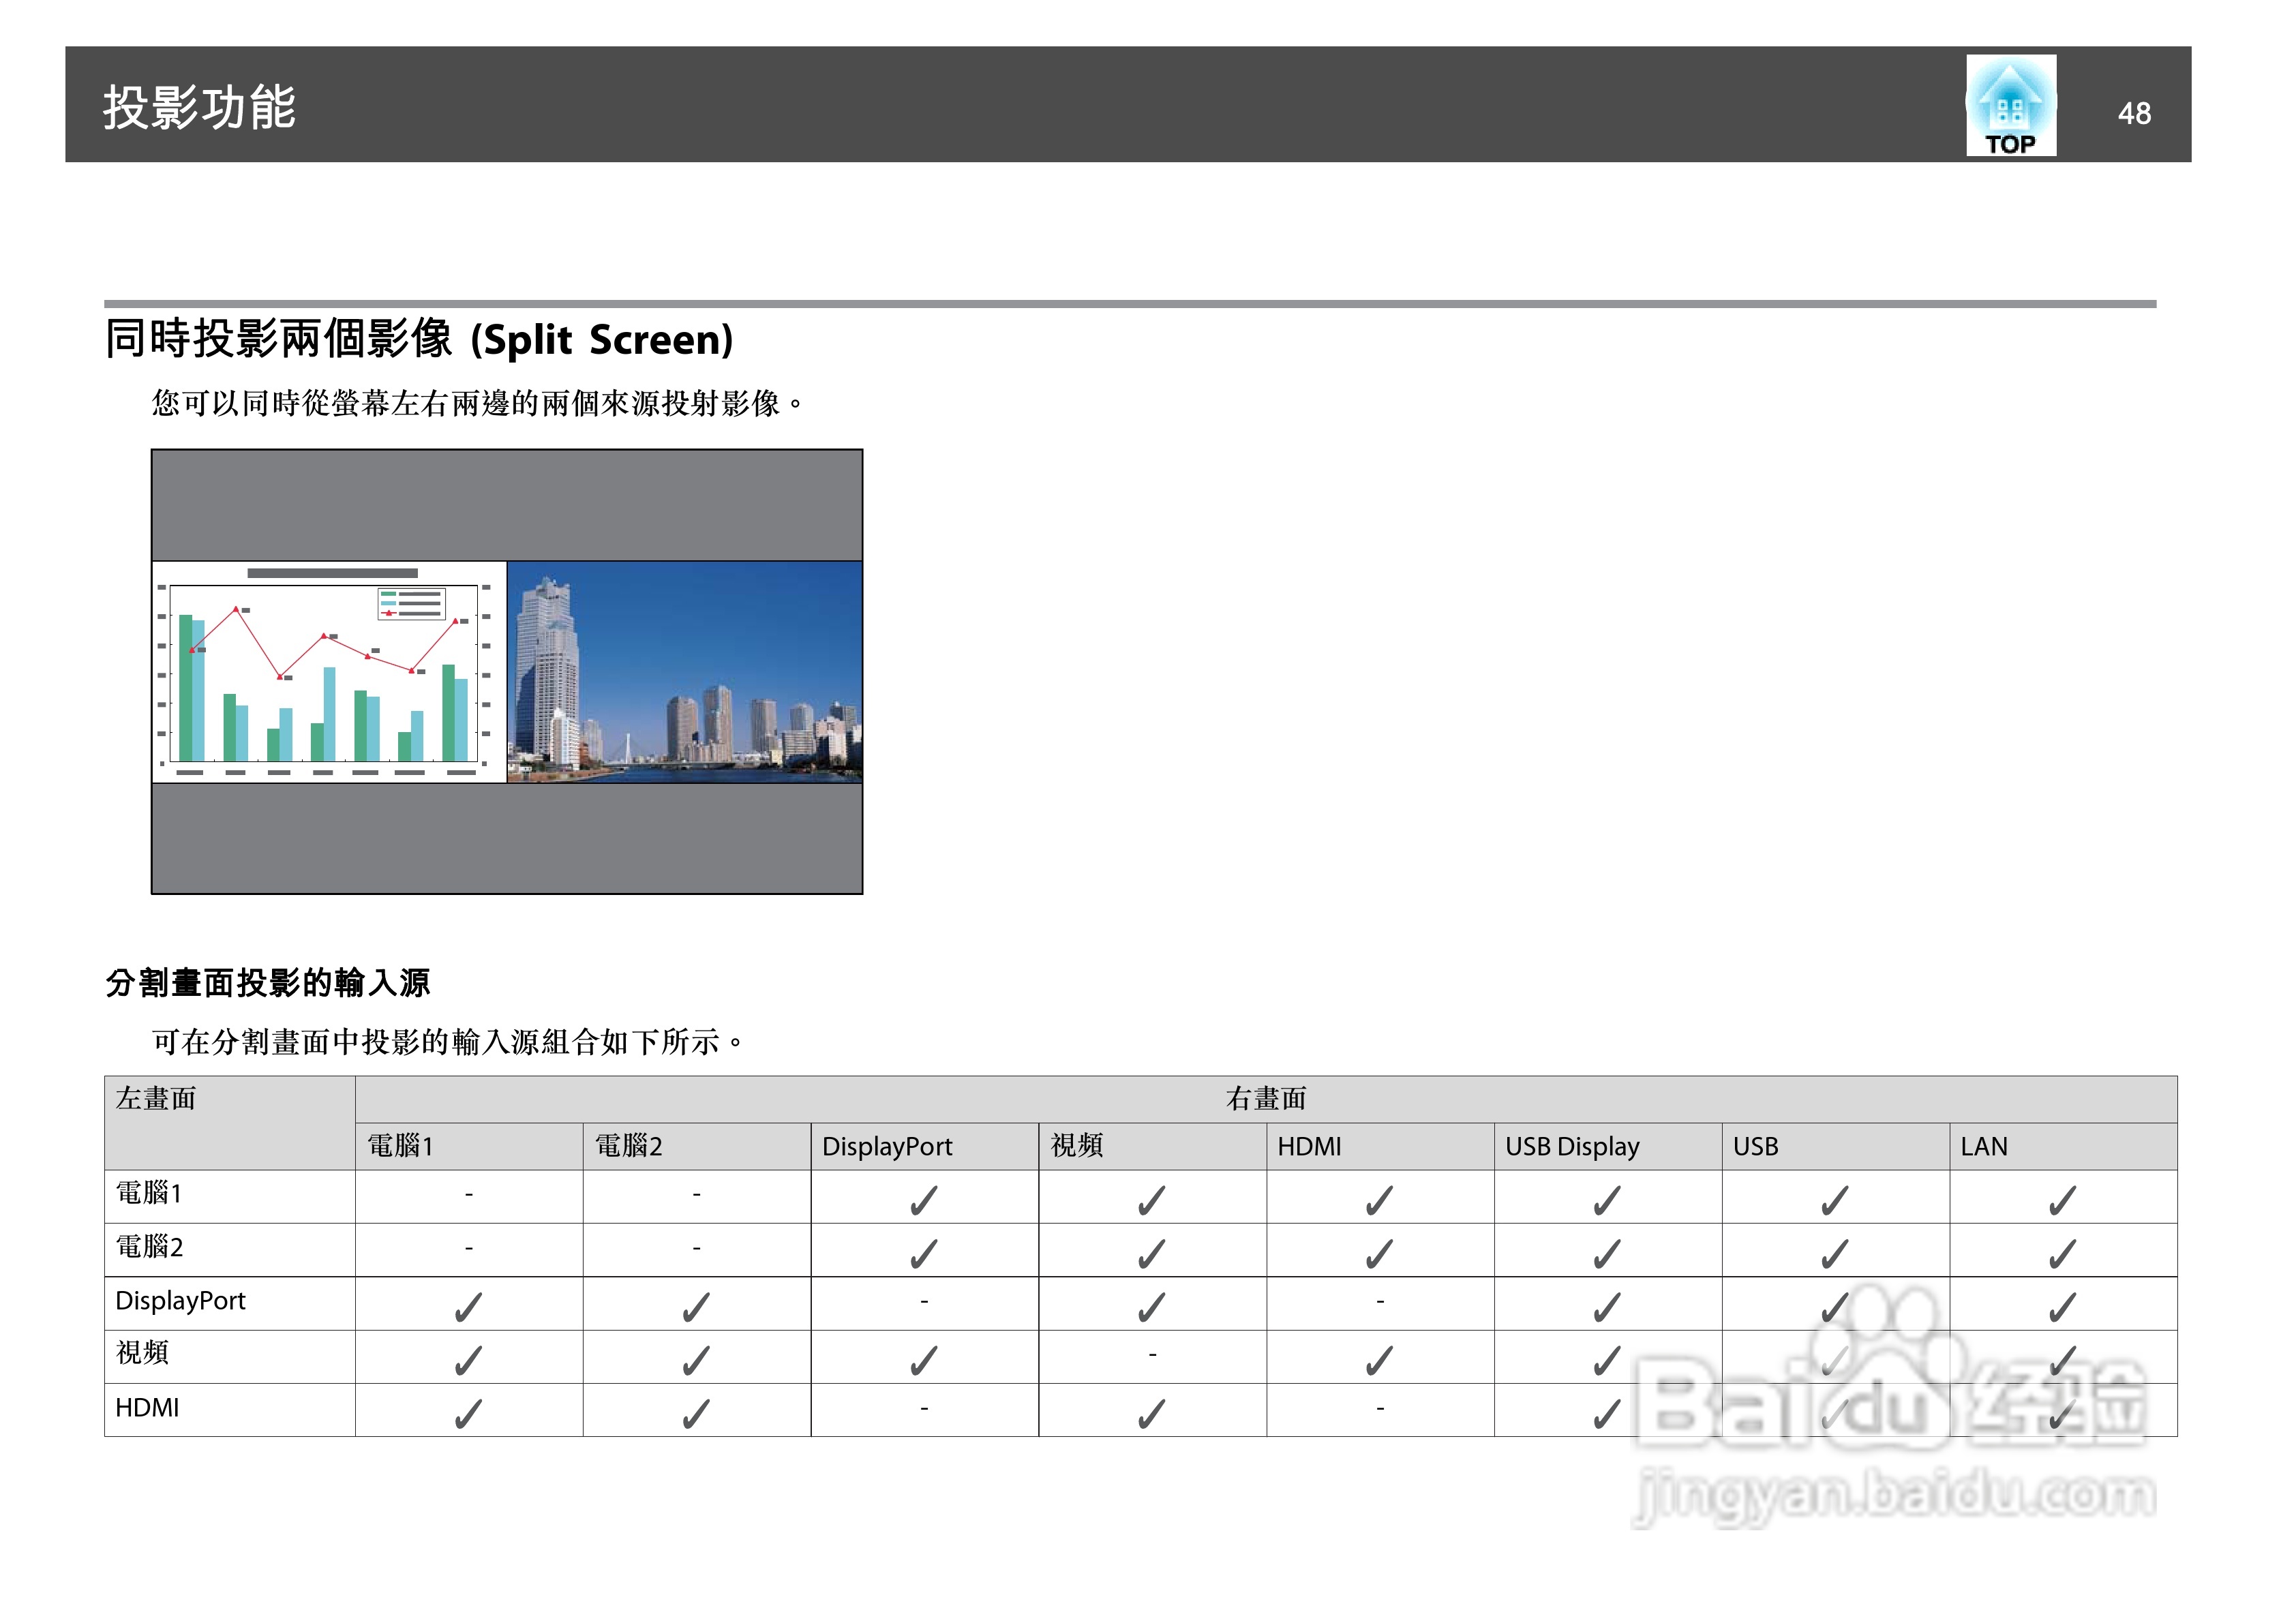2296x1623 pixels.
Task: Click checkmark in 視頻 row HDMI column
Action: tap(1378, 1360)
